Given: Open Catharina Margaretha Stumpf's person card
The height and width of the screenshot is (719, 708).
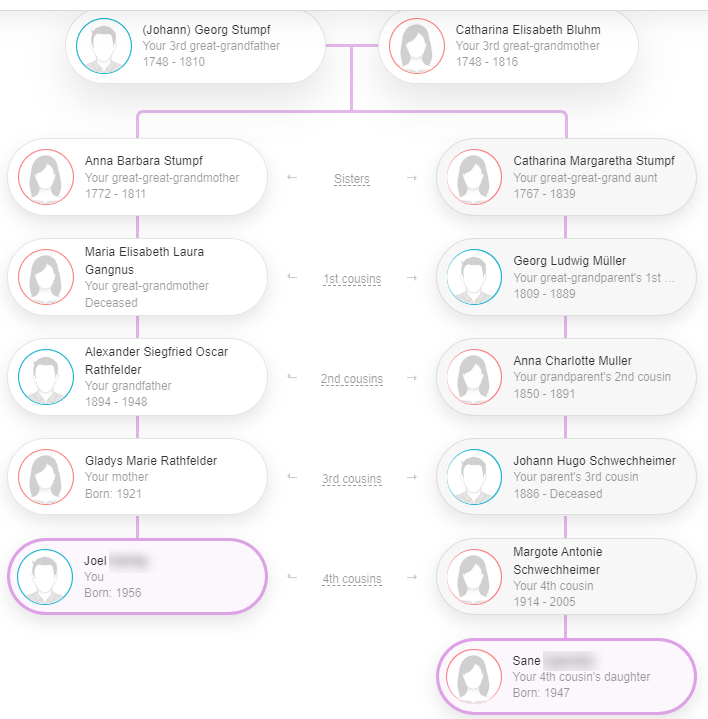Looking at the screenshot, I should point(566,177).
